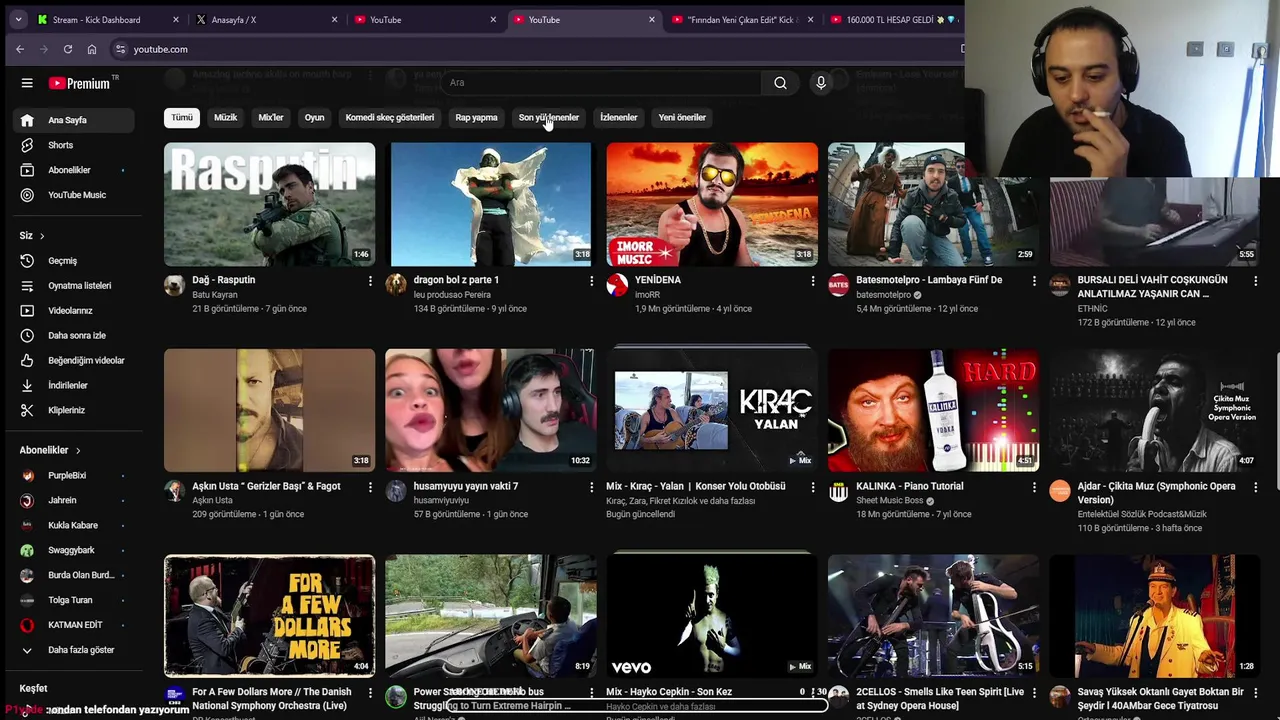1280x720 pixels.
Task: Open Daha sonra izle list
Action: point(75,336)
